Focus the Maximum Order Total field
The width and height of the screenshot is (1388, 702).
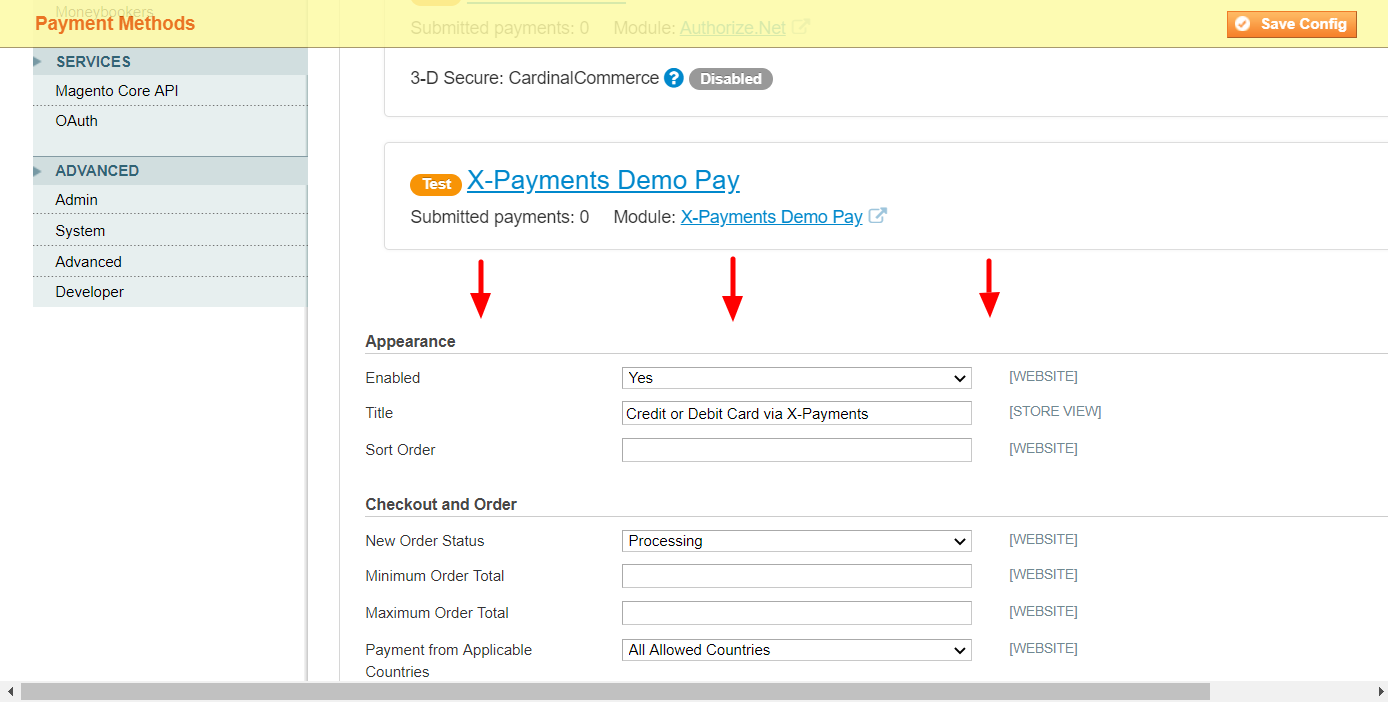797,613
